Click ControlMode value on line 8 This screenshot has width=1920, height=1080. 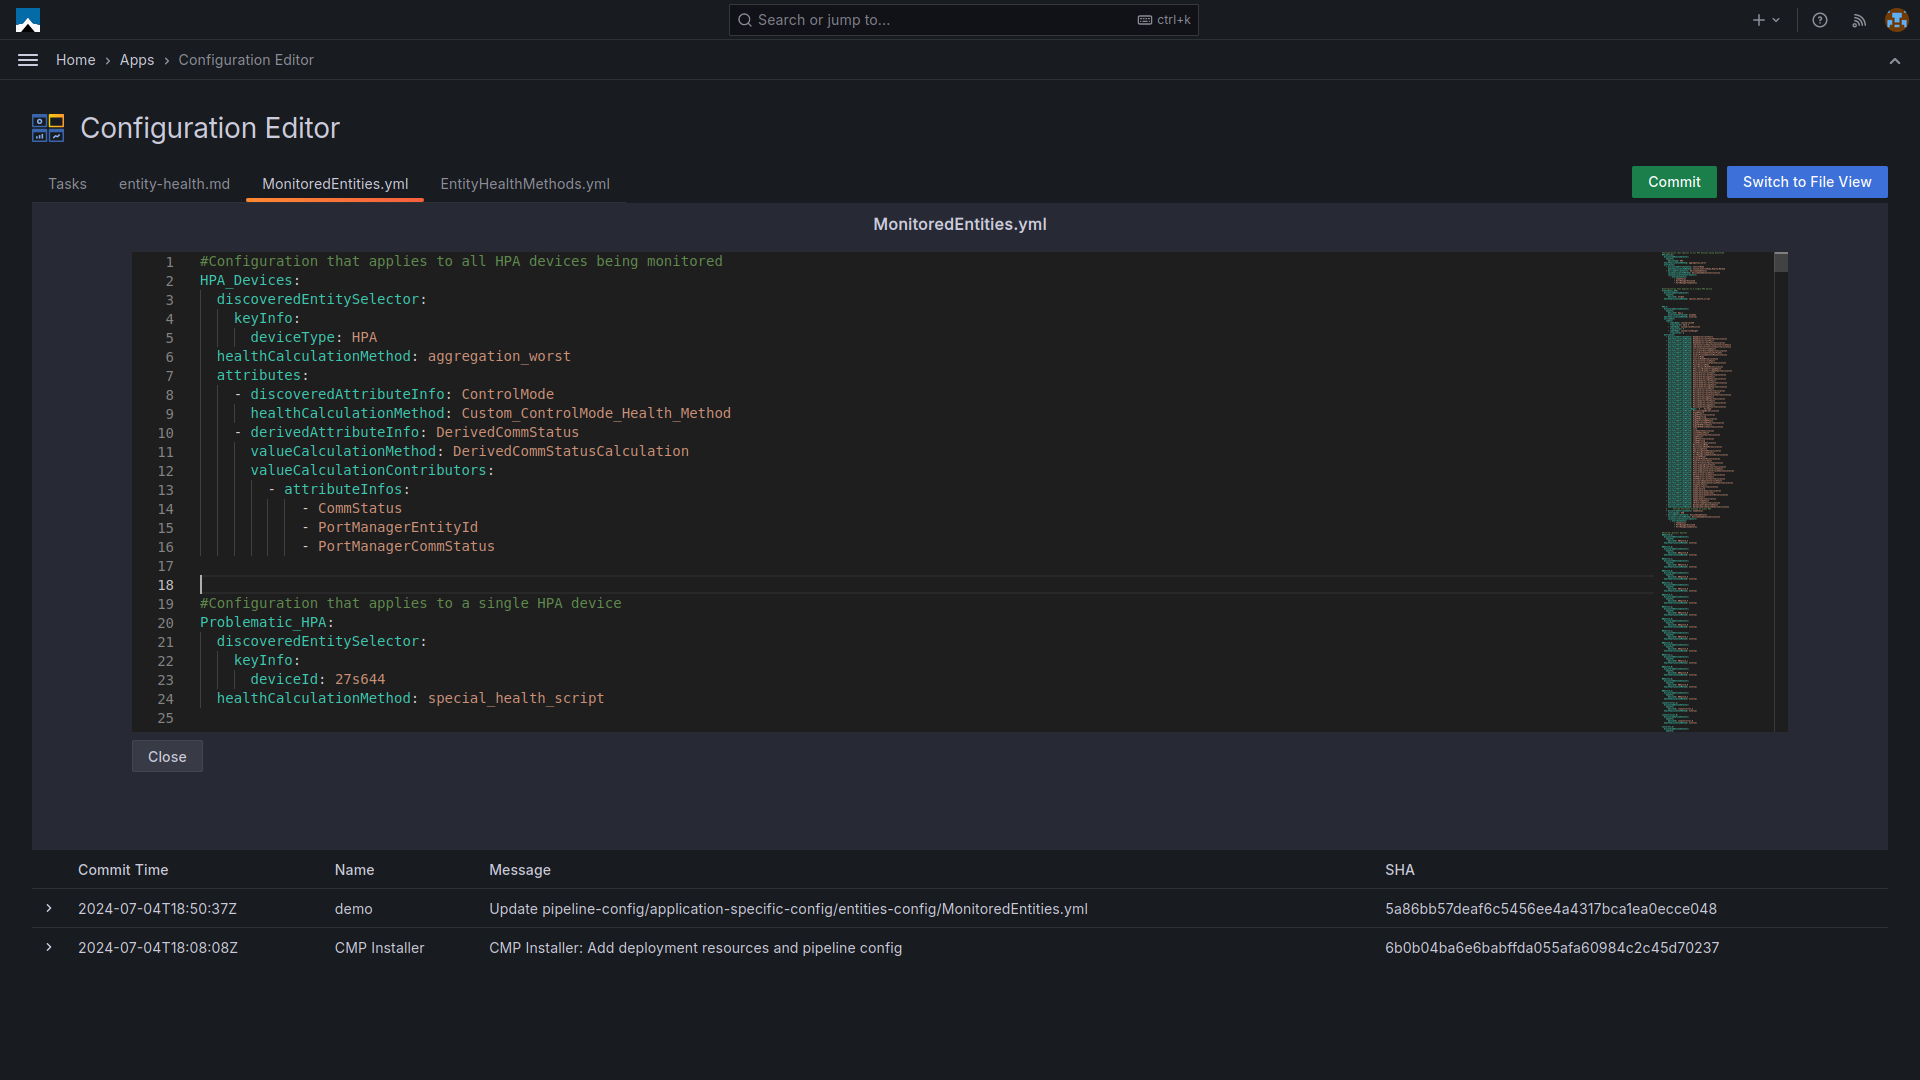[x=507, y=395]
